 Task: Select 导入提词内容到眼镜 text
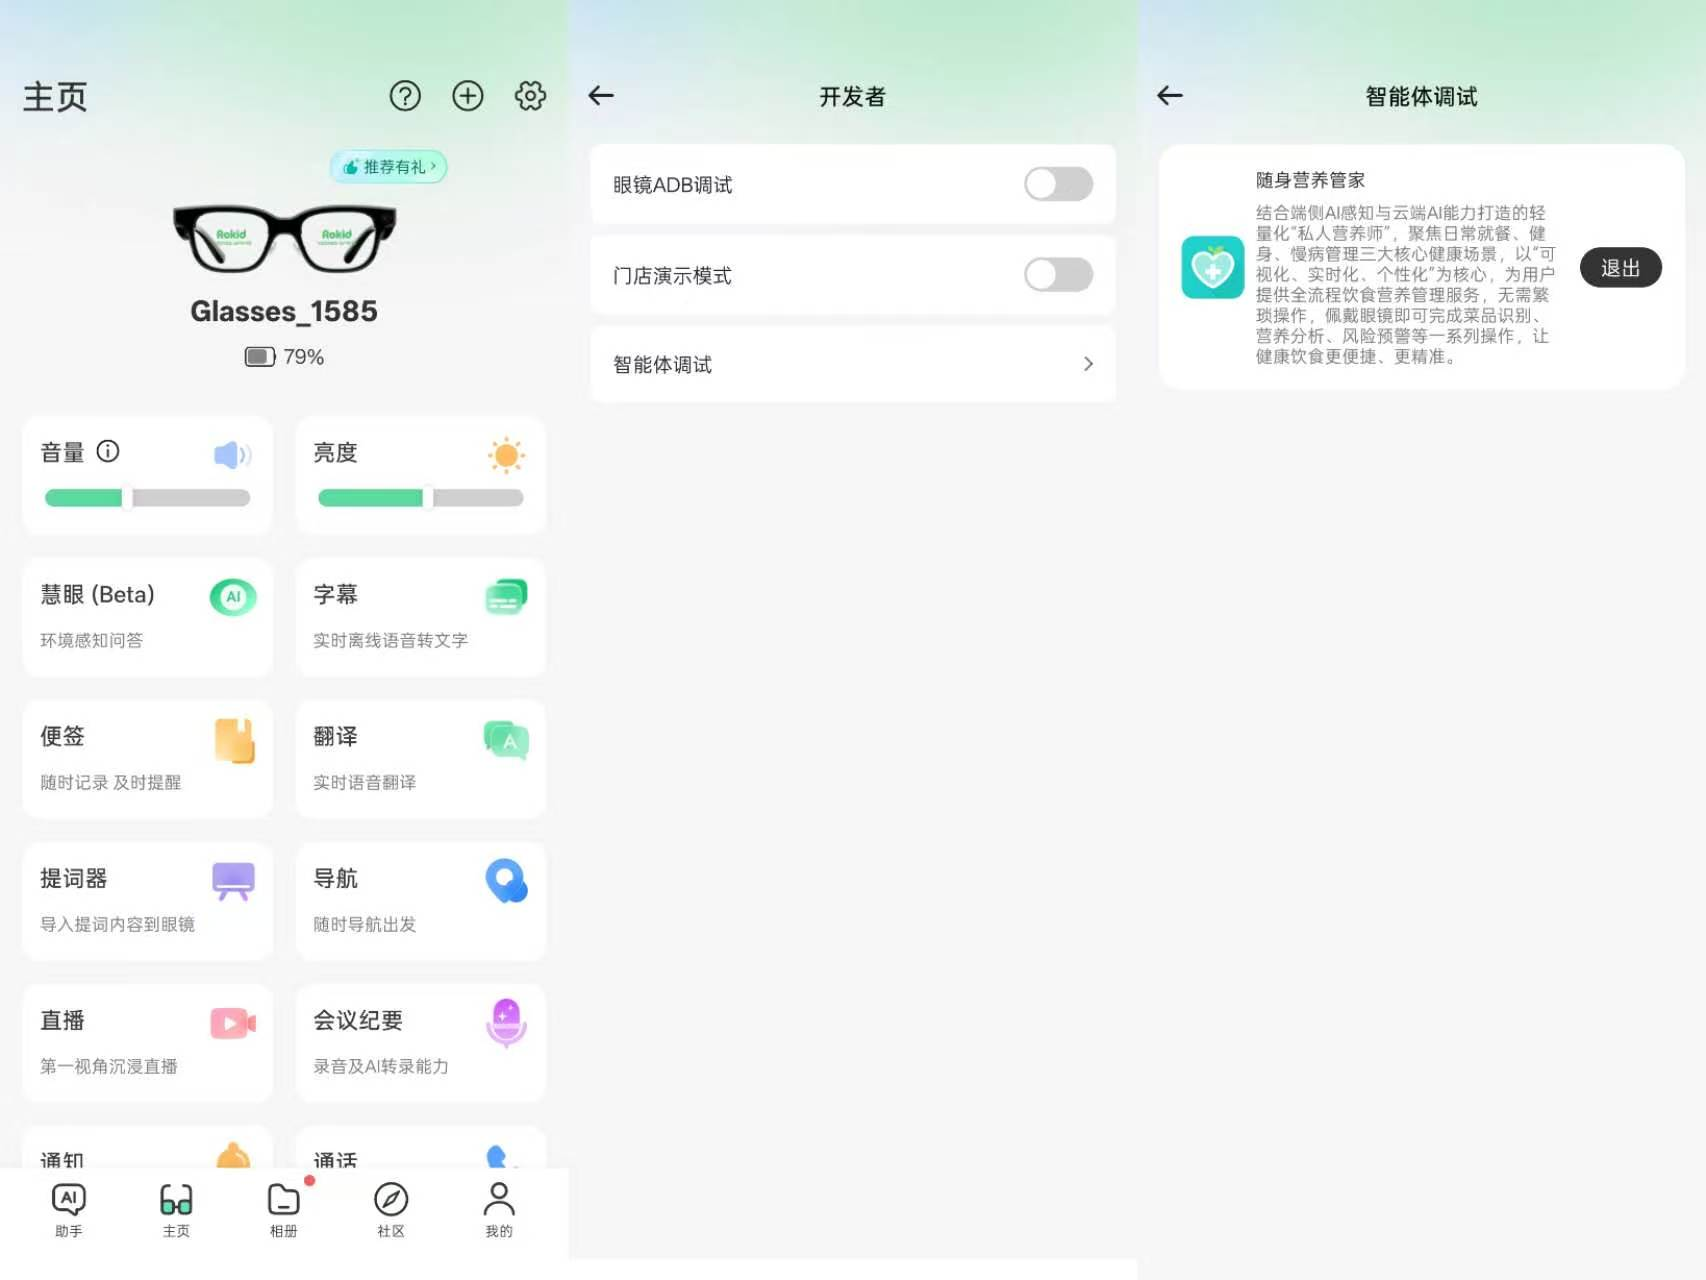[x=117, y=924]
